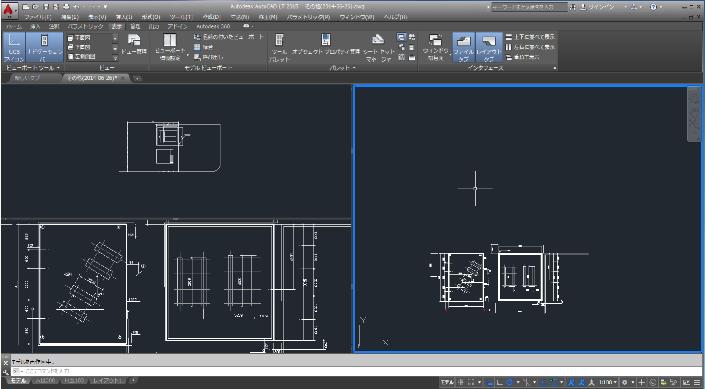Viewport: 705px width, 389px height.
Task: Click inside the upper-left viewport drawing
Action: tap(175, 152)
